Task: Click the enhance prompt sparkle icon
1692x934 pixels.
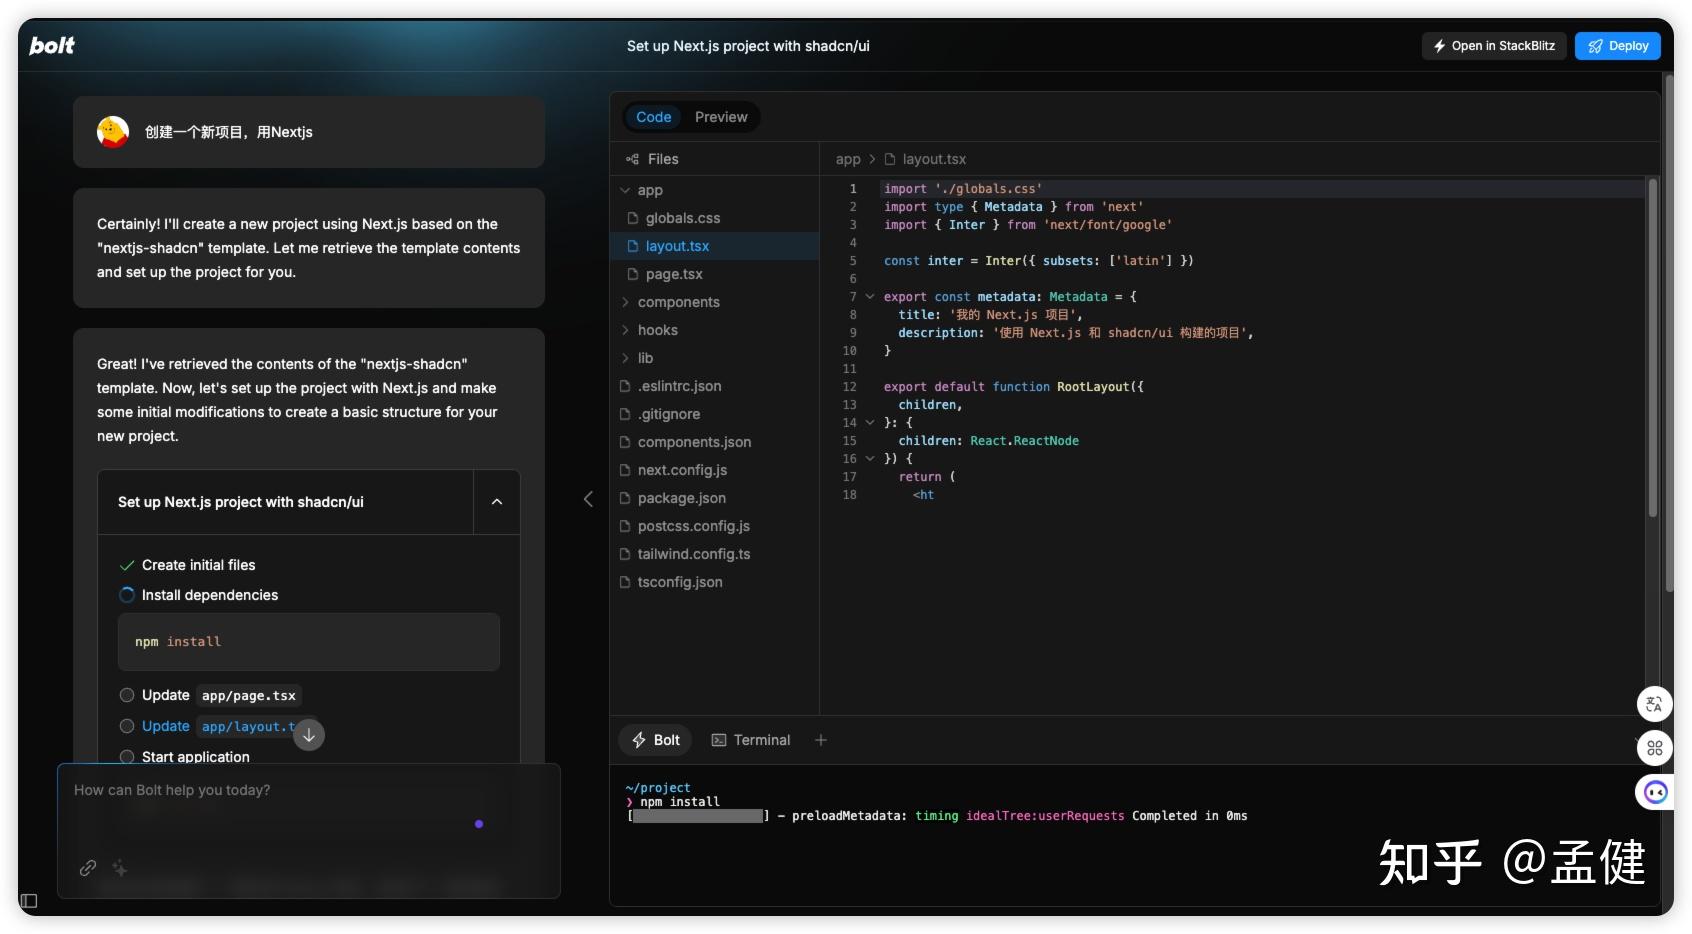Action: click(x=120, y=867)
